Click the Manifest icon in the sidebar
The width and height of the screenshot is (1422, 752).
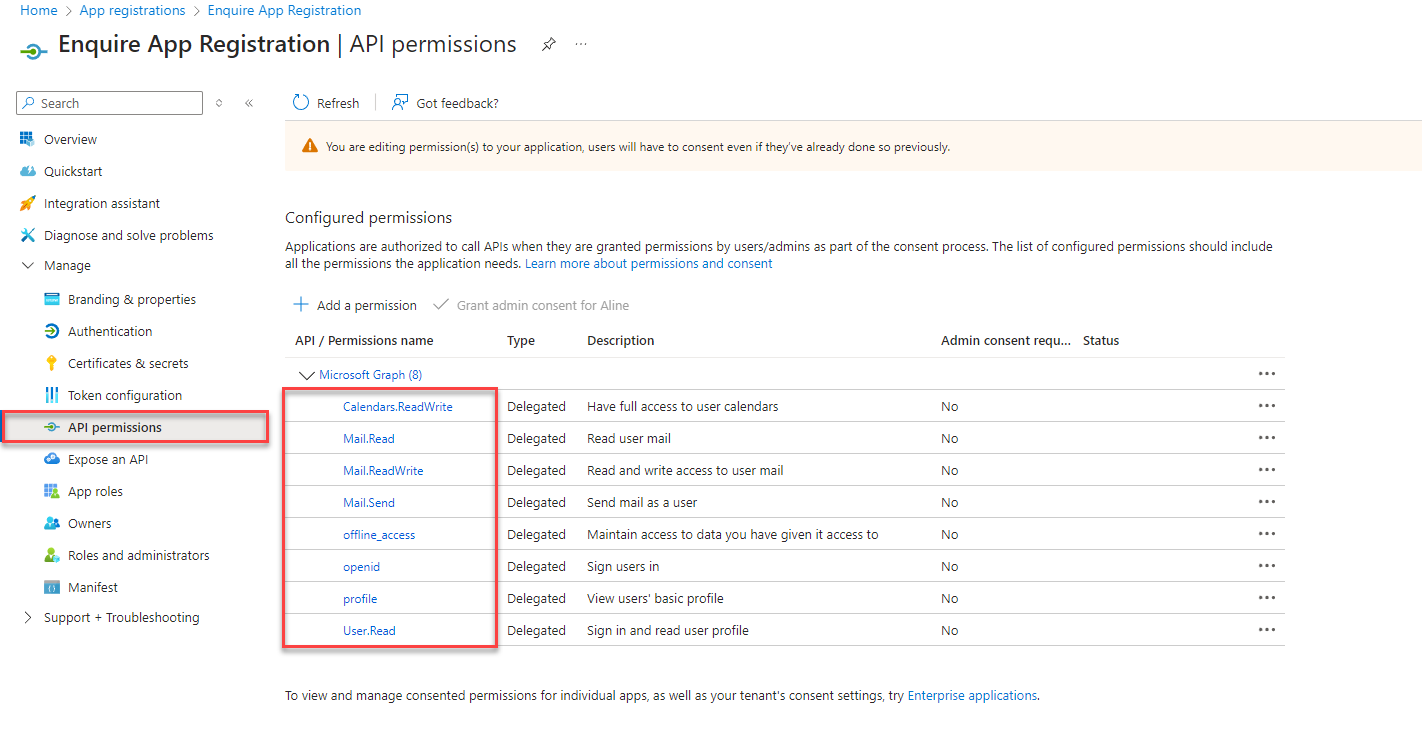[51, 587]
